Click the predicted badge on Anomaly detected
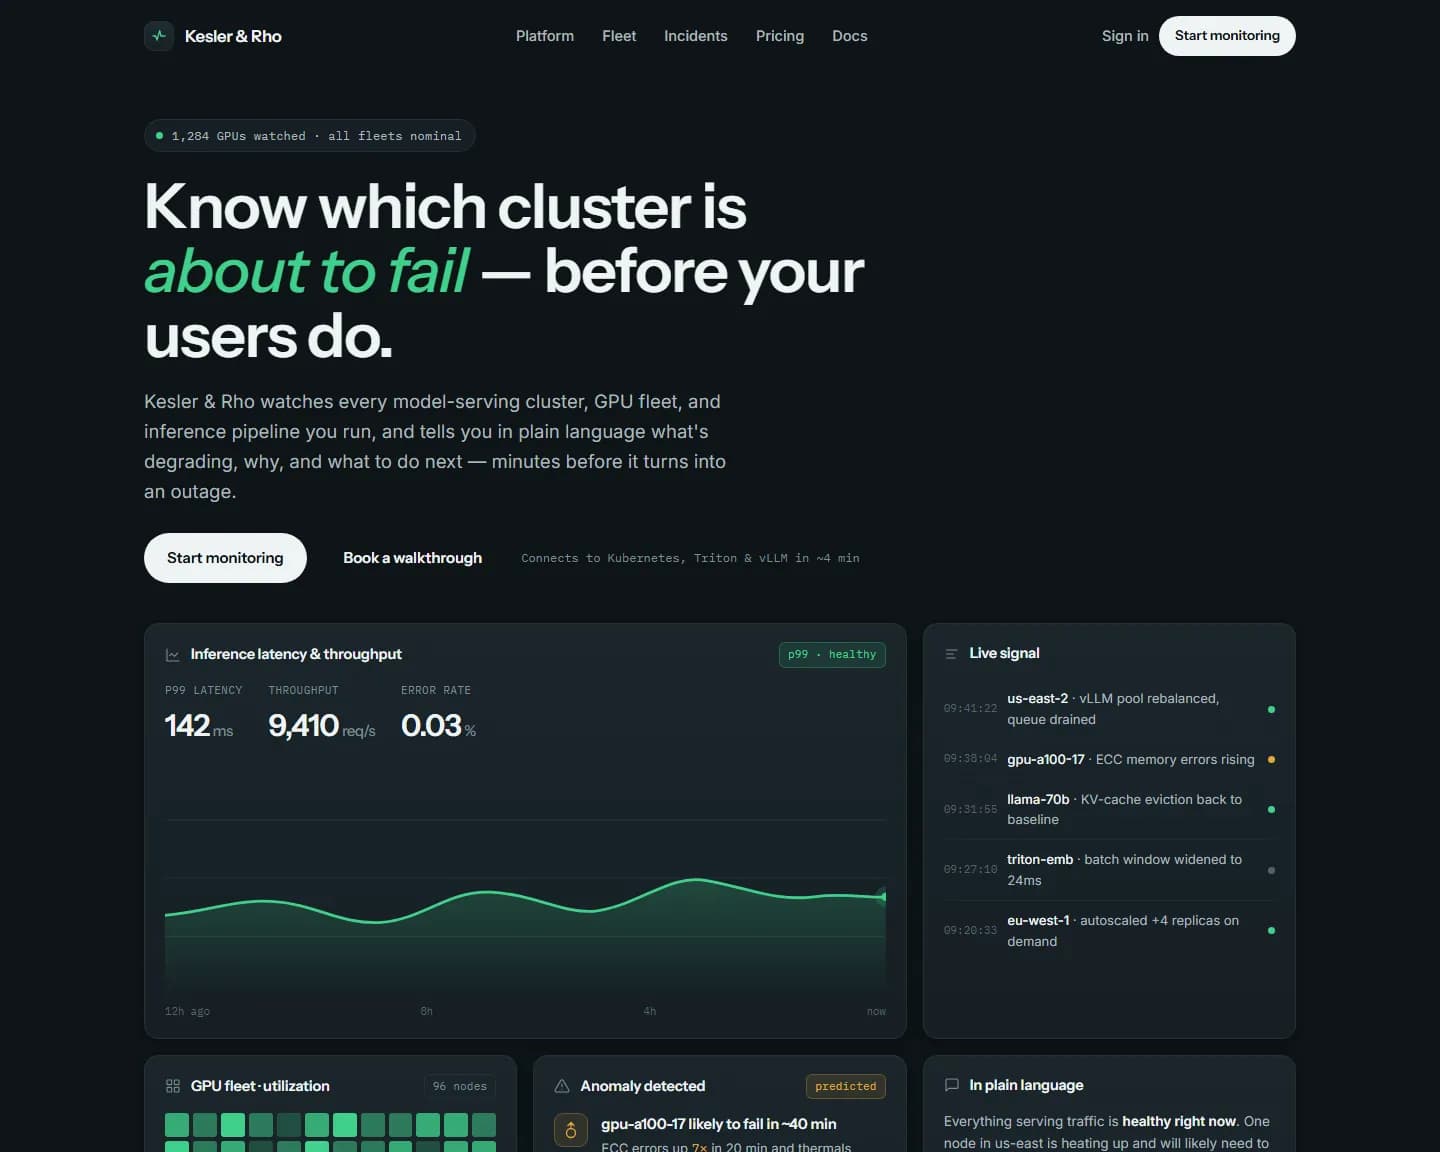This screenshot has height=1152, width=1440. (x=845, y=1086)
